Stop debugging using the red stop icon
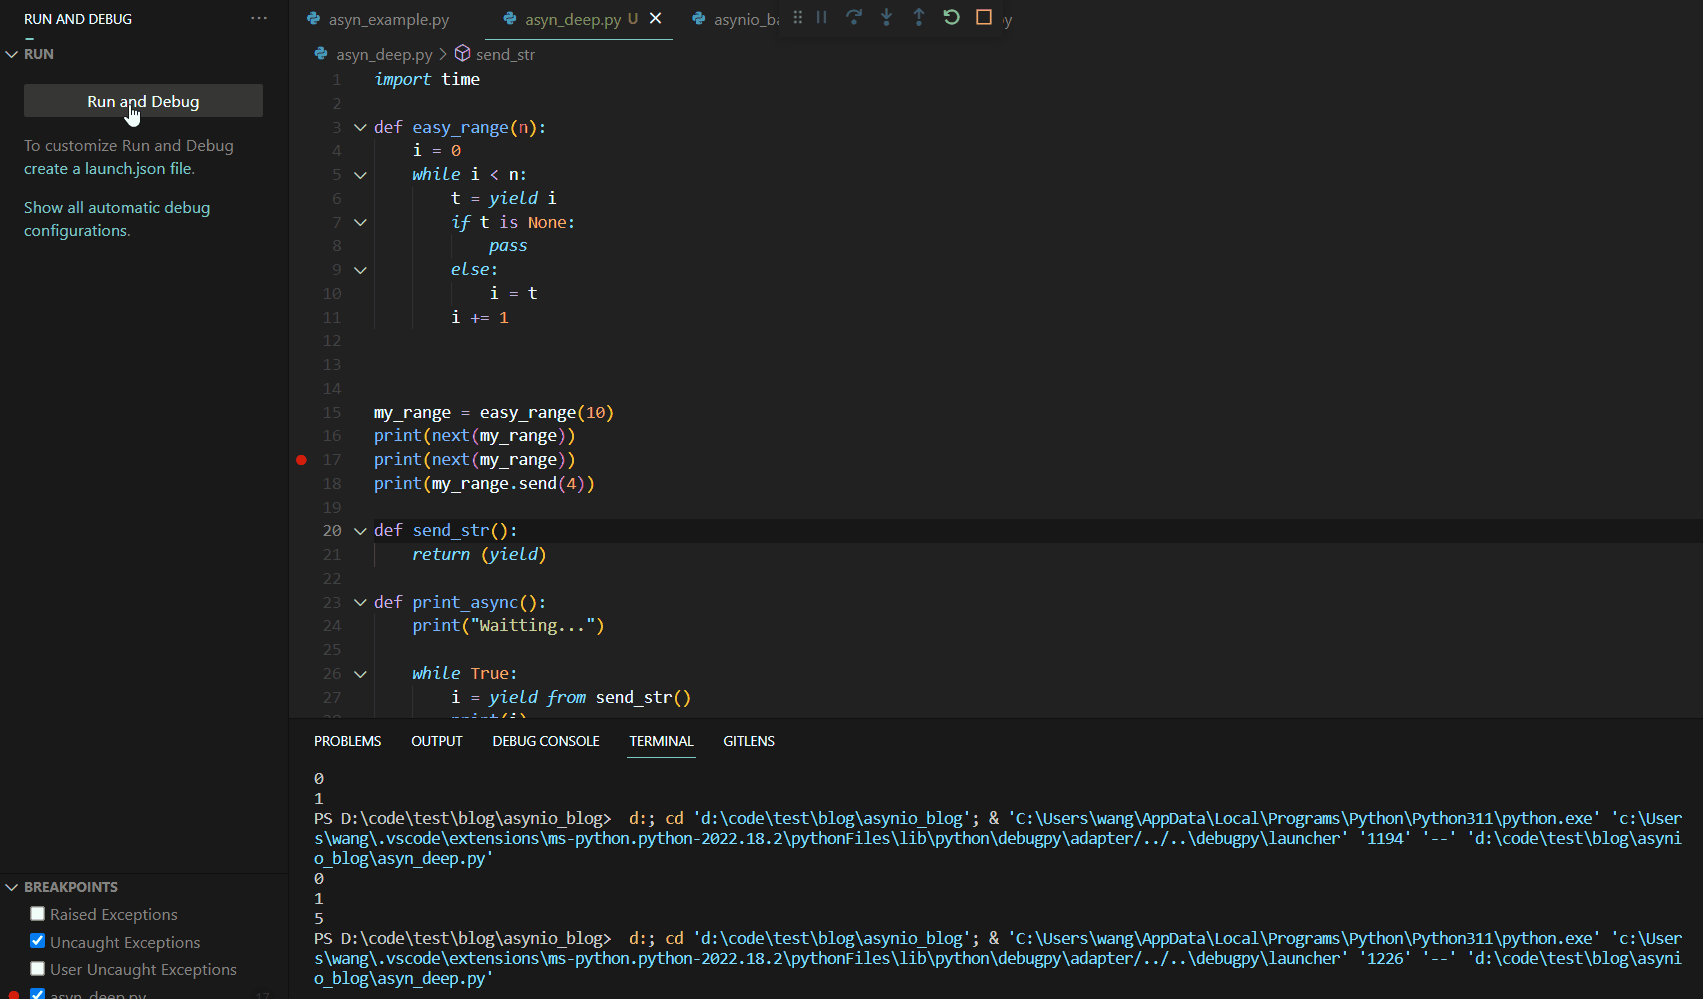Image resolution: width=1703 pixels, height=999 pixels. point(982,17)
